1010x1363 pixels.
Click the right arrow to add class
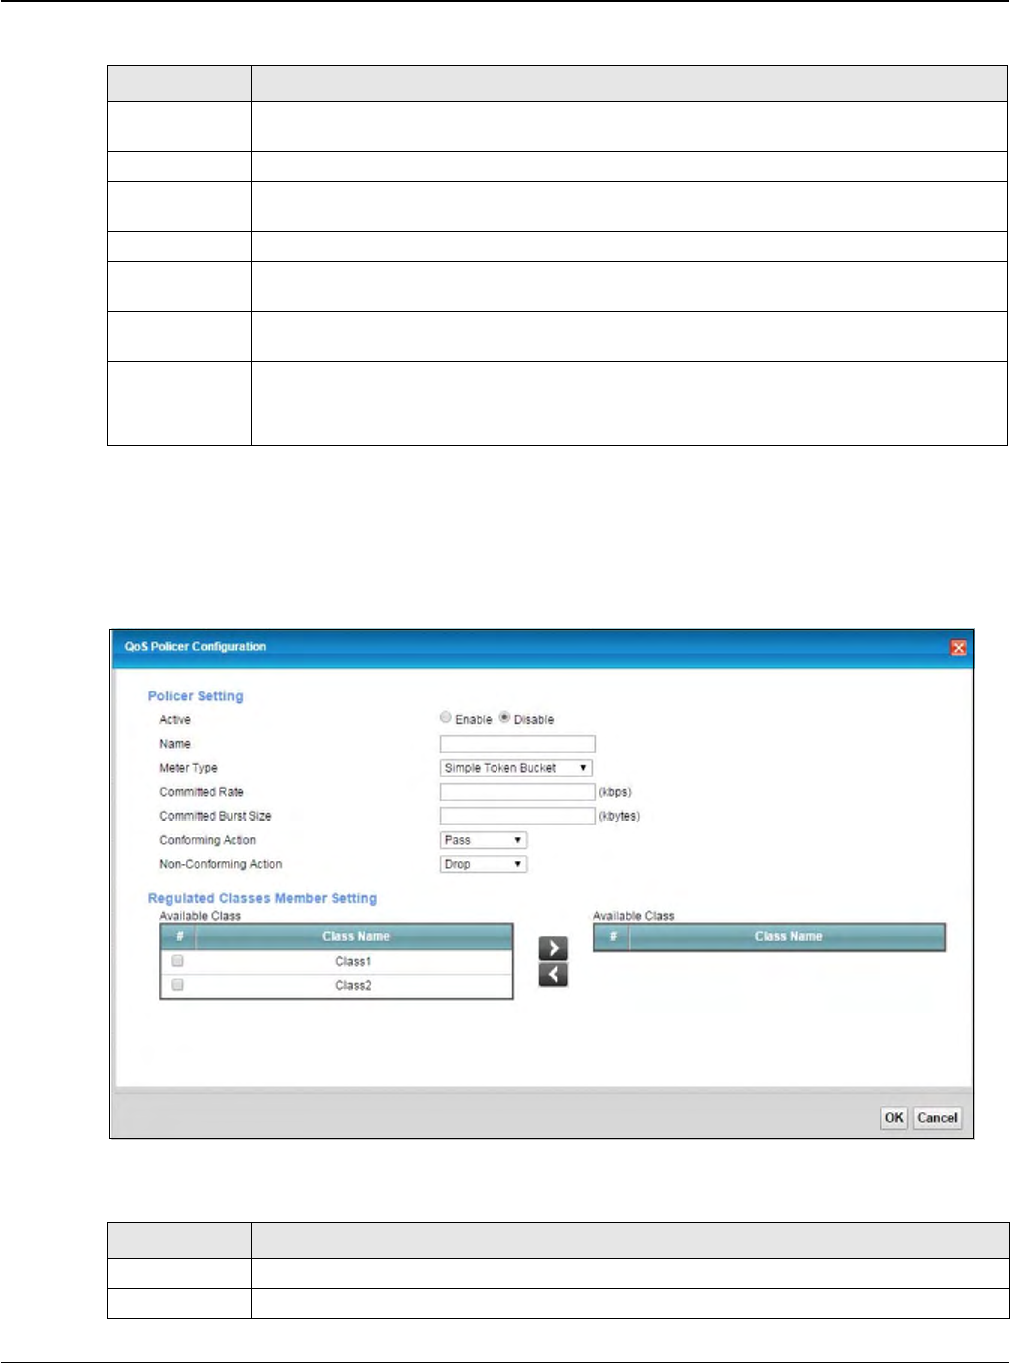(553, 948)
